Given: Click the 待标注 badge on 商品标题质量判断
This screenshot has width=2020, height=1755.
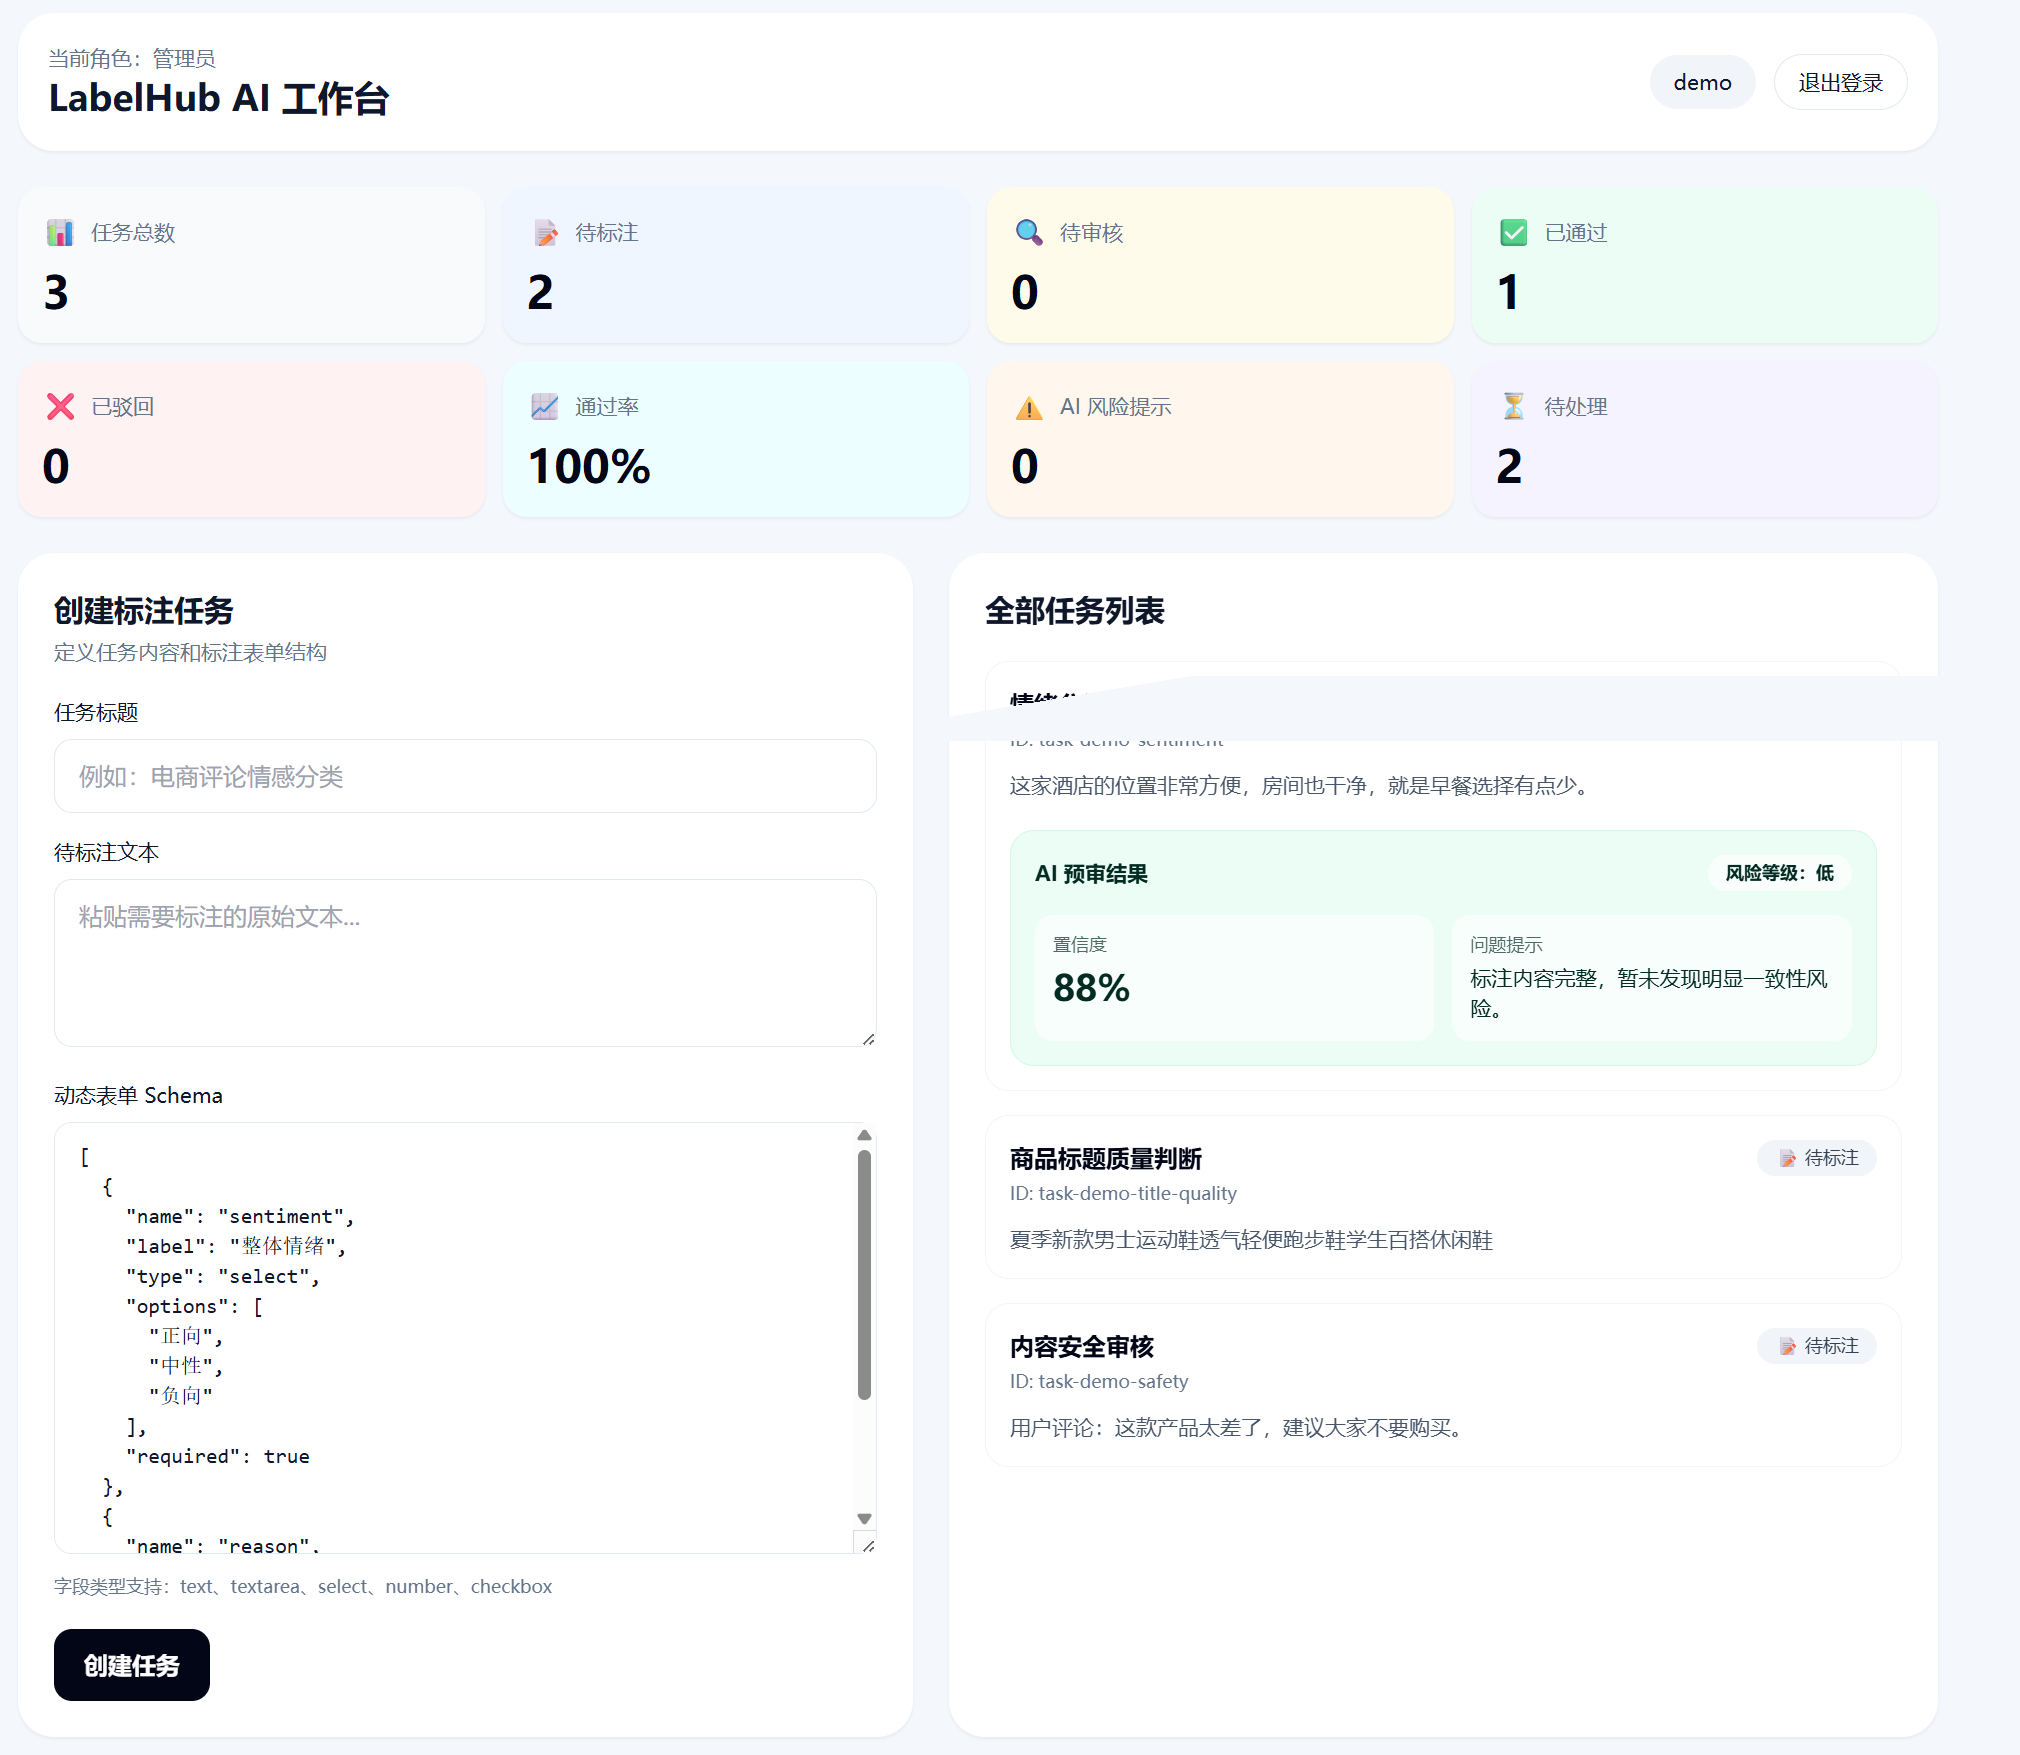Looking at the screenshot, I should pos(1817,1158).
